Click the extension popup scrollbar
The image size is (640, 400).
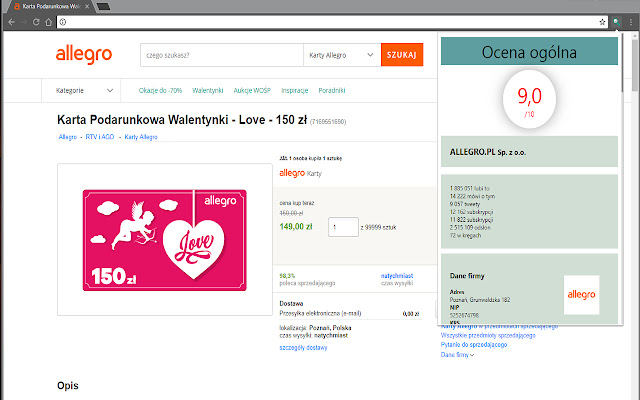621,61
